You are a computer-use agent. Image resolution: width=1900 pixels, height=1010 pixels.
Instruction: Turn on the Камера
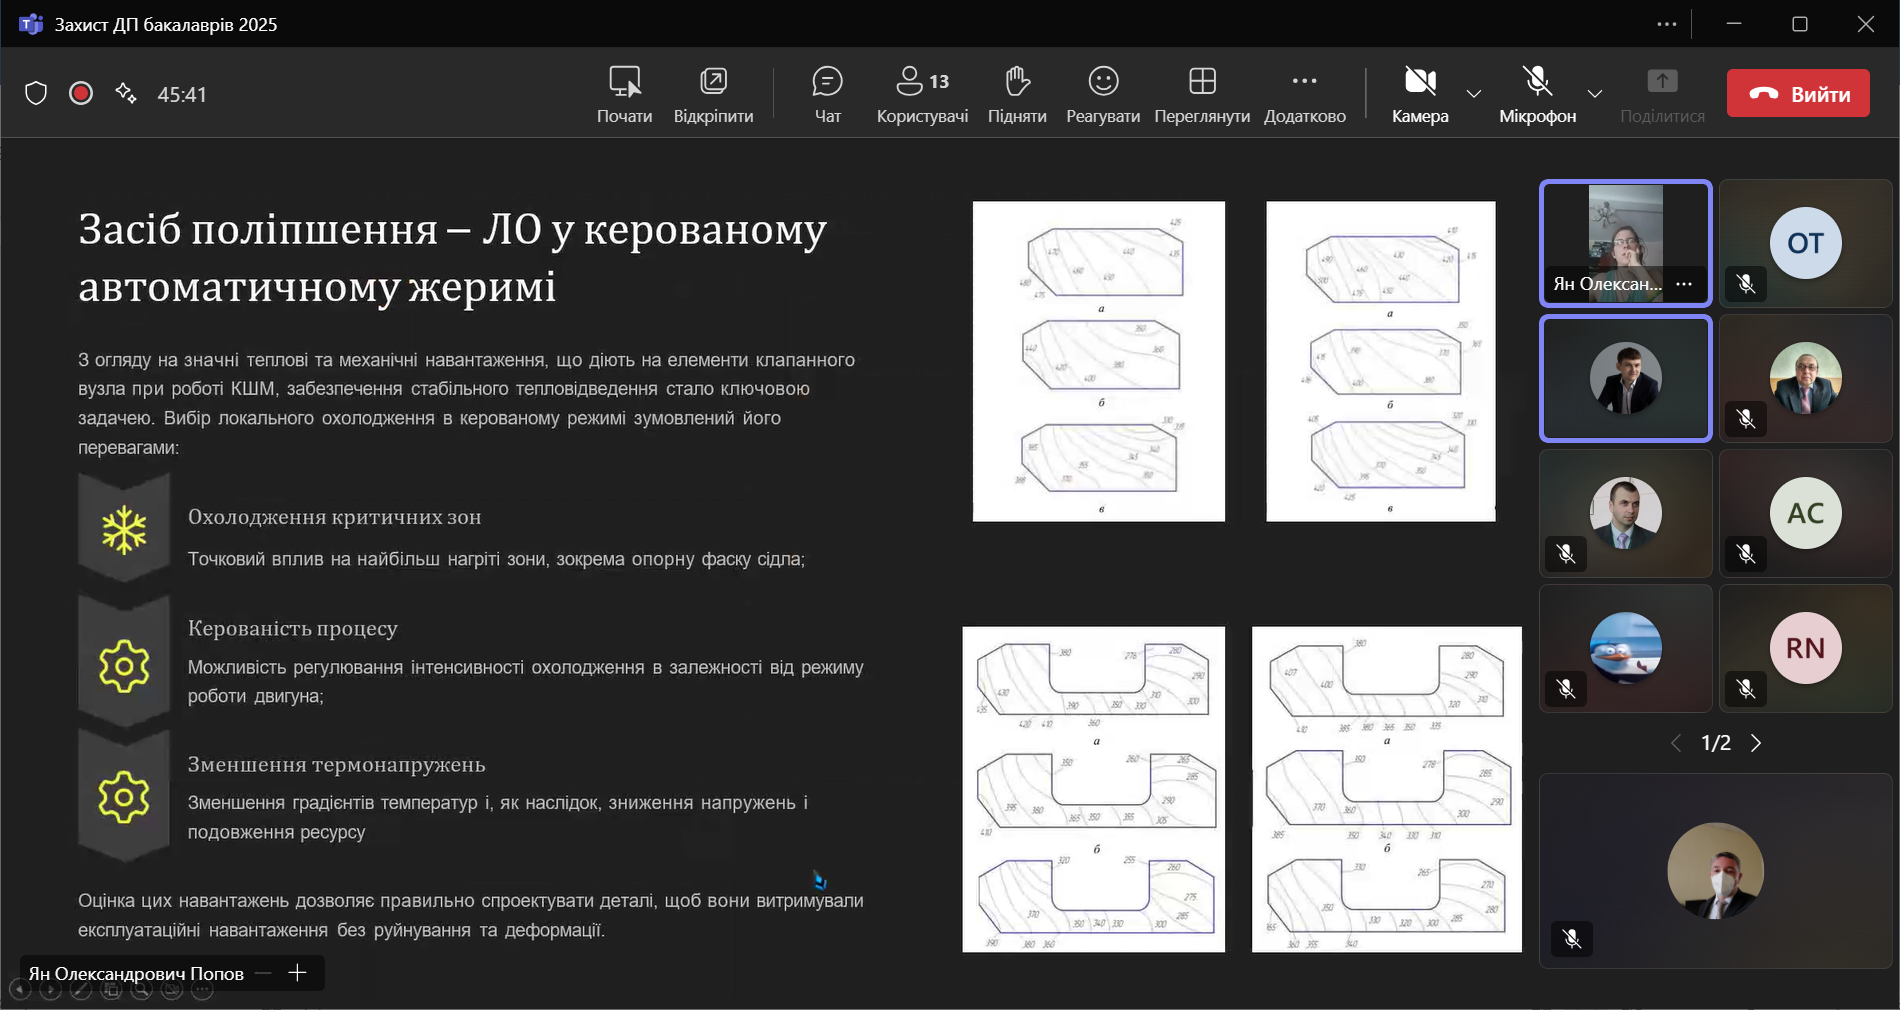(1420, 94)
